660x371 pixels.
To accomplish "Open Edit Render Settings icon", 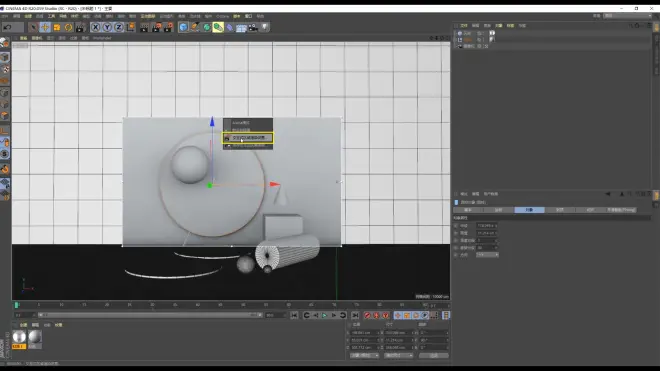I will [x=168, y=27].
